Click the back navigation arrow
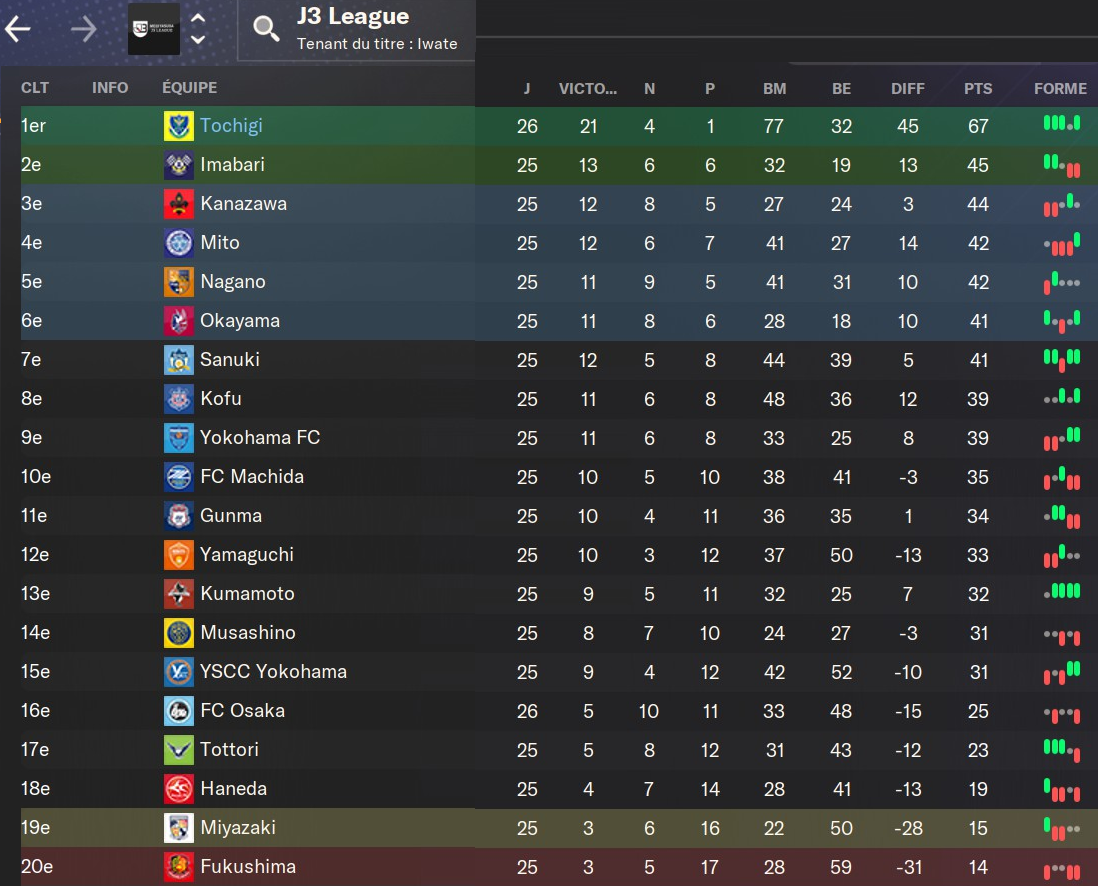Viewport: 1098px width, 886px height. pyautogui.click(x=18, y=29)
